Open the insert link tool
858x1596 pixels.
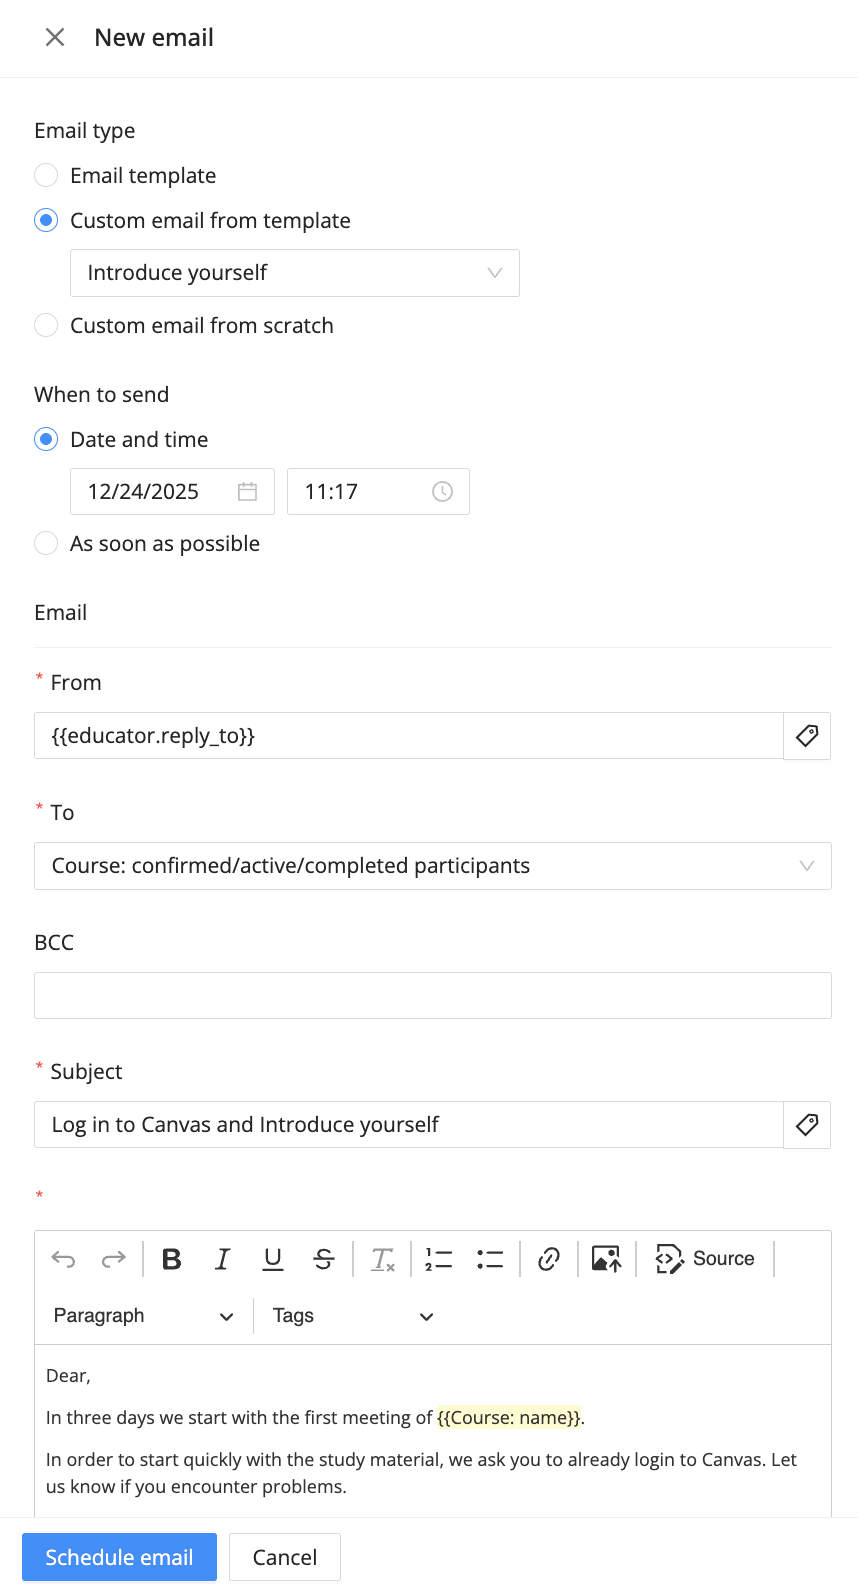[x=548, y=1259]
